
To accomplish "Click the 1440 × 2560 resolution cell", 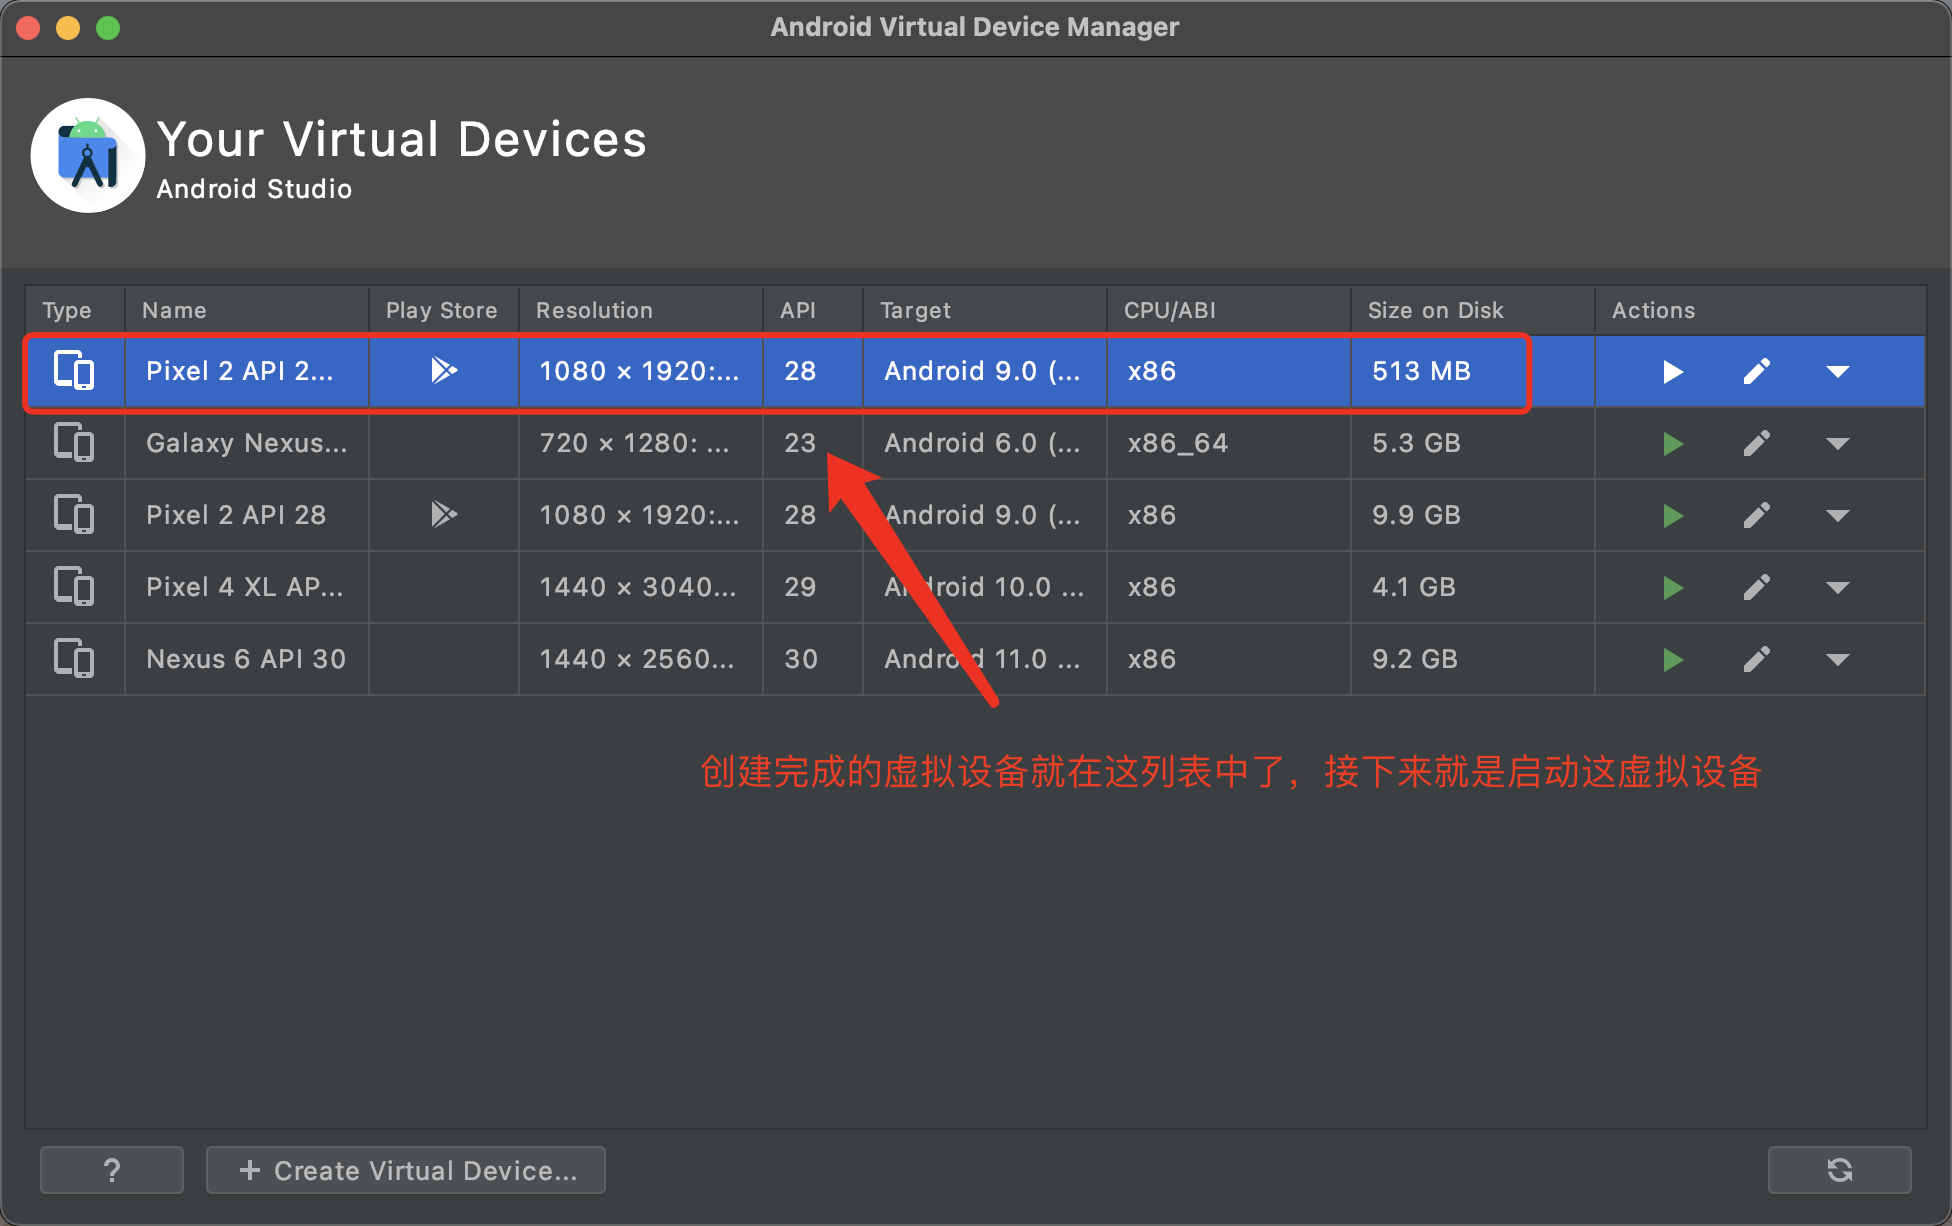I will pyautogui.click(x=641, y=659).
